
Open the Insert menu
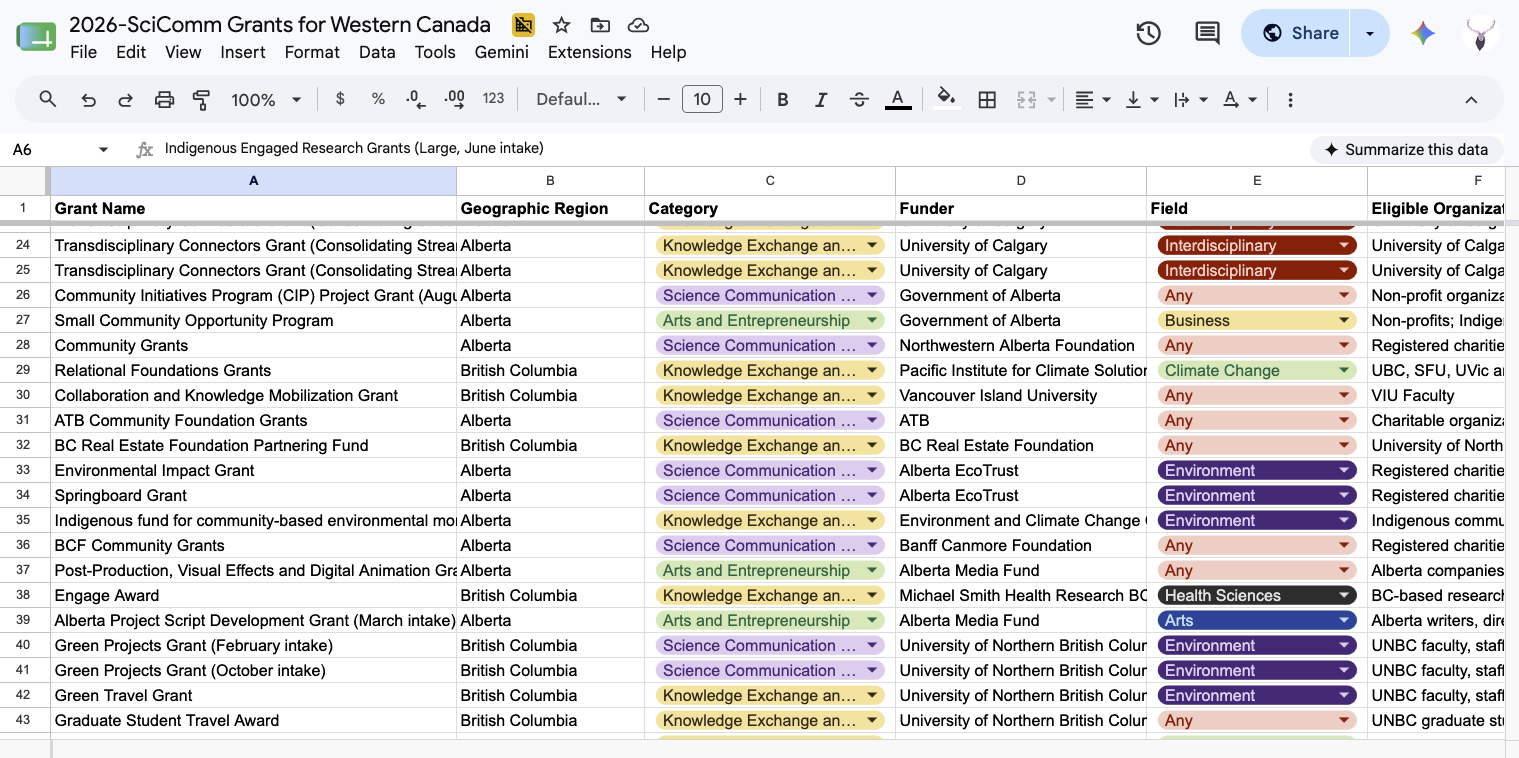click(243, 52)
